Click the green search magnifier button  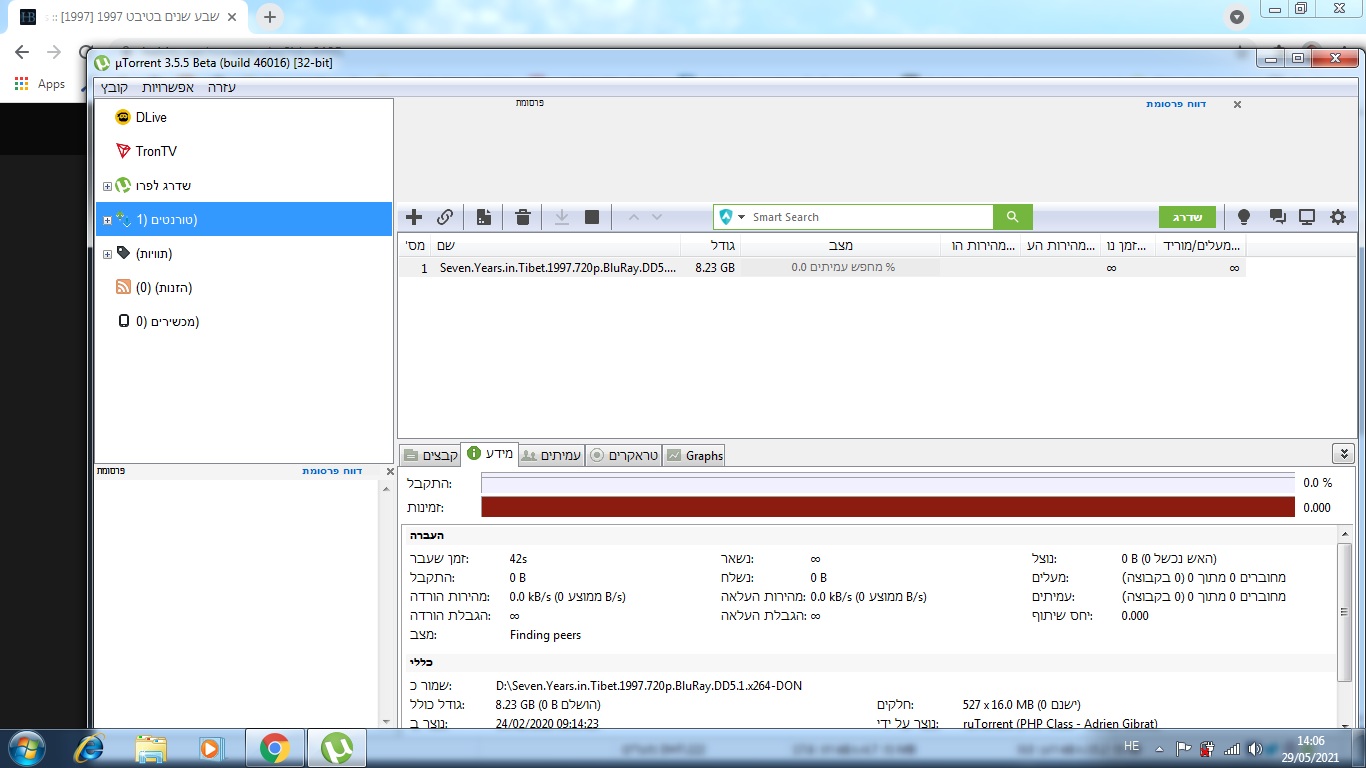coord(1012,217)
